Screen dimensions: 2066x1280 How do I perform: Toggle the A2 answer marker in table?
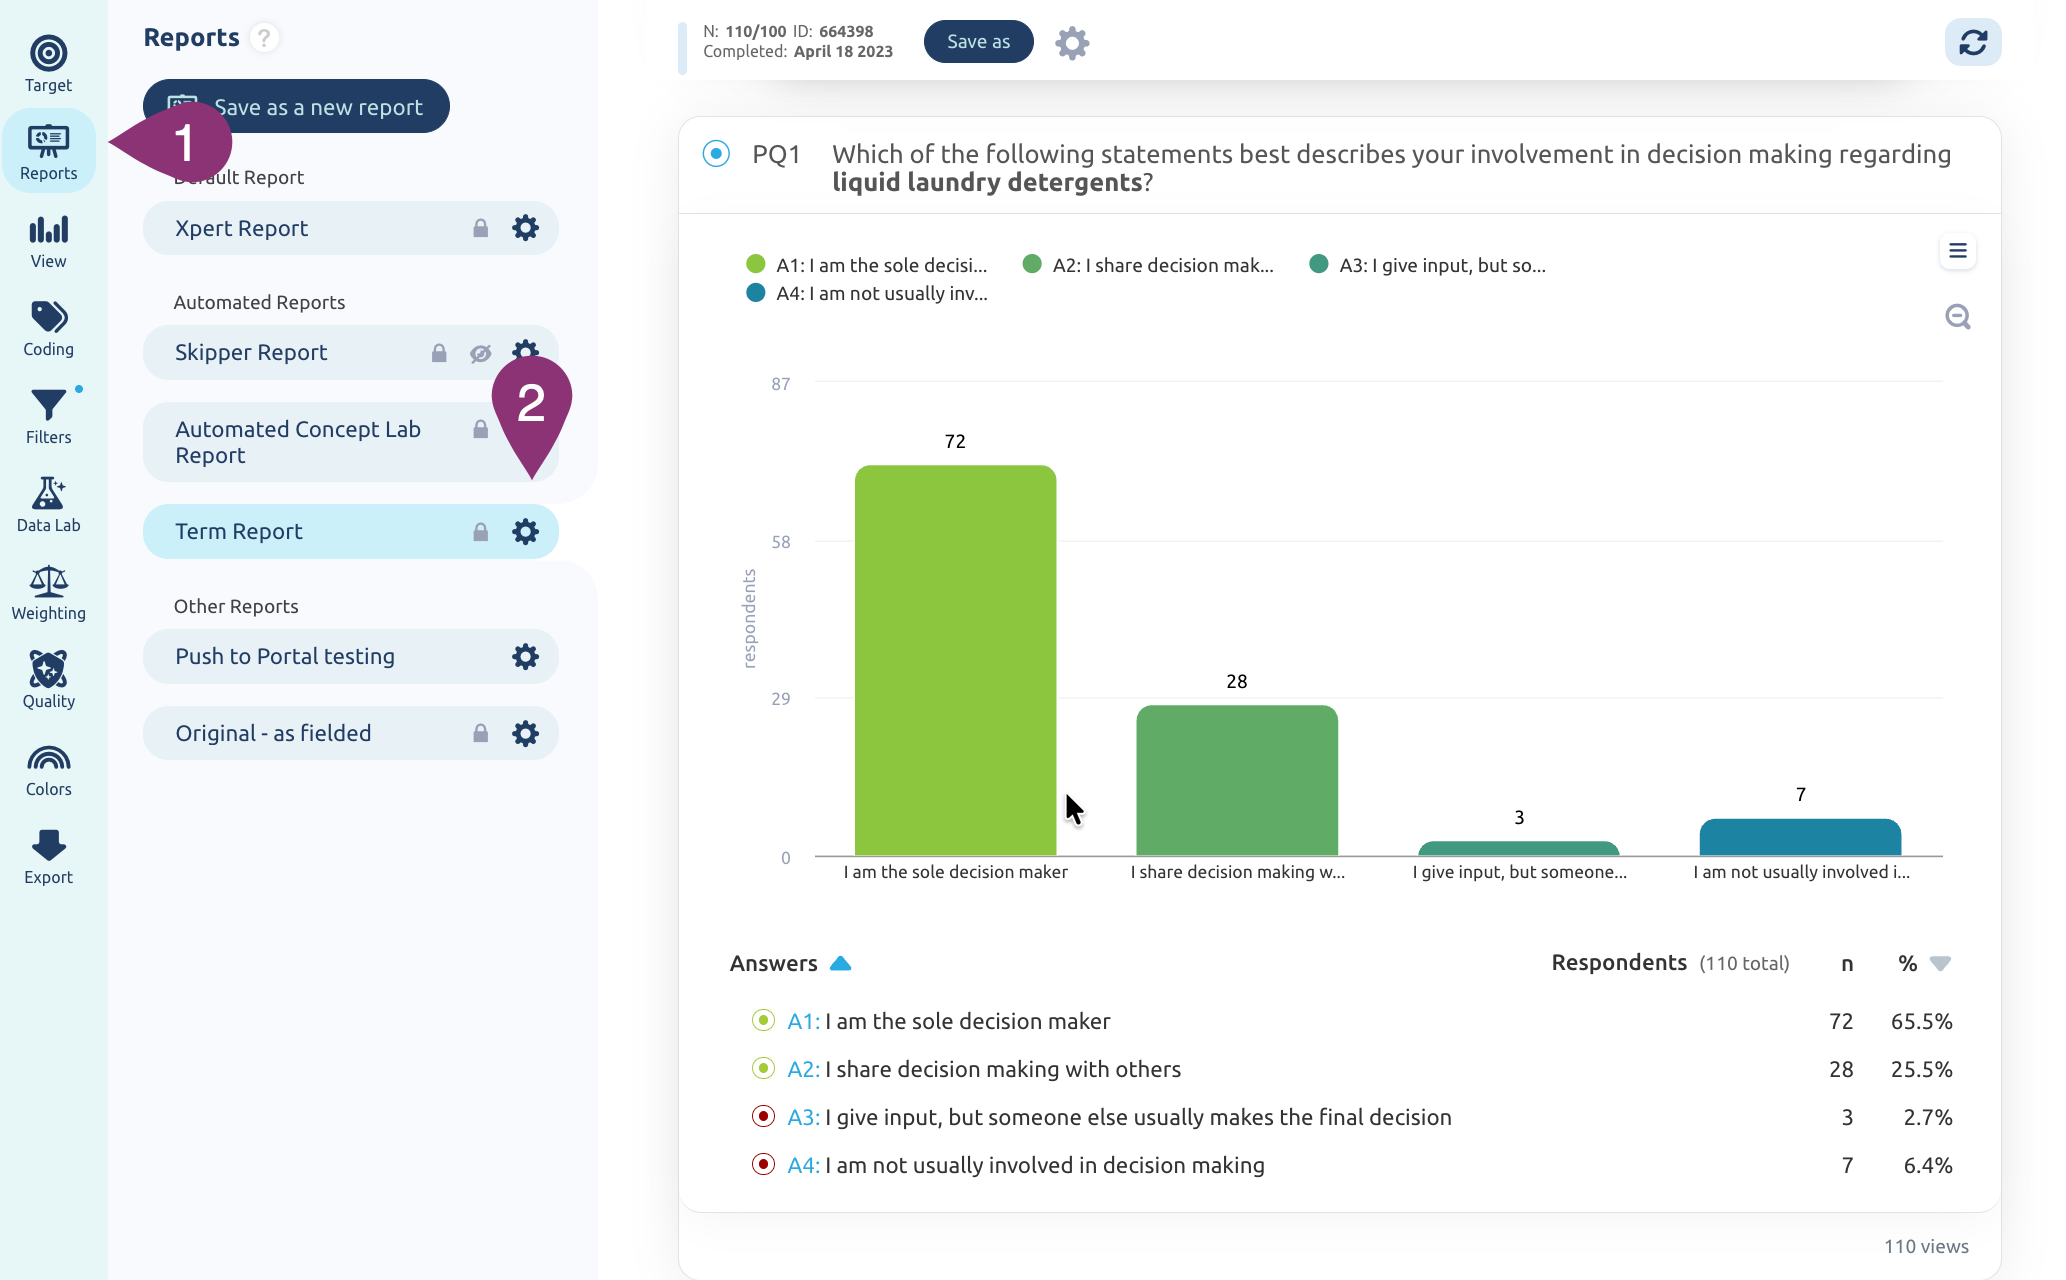tap(763, 1068)
